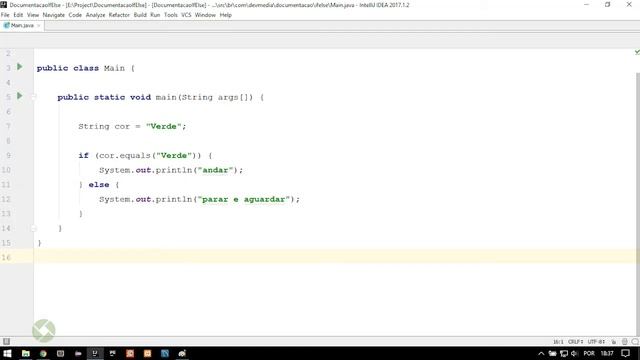Viewport: 640px width, 360px height.
Task: Open the Run menu
Action: [155, 15]
